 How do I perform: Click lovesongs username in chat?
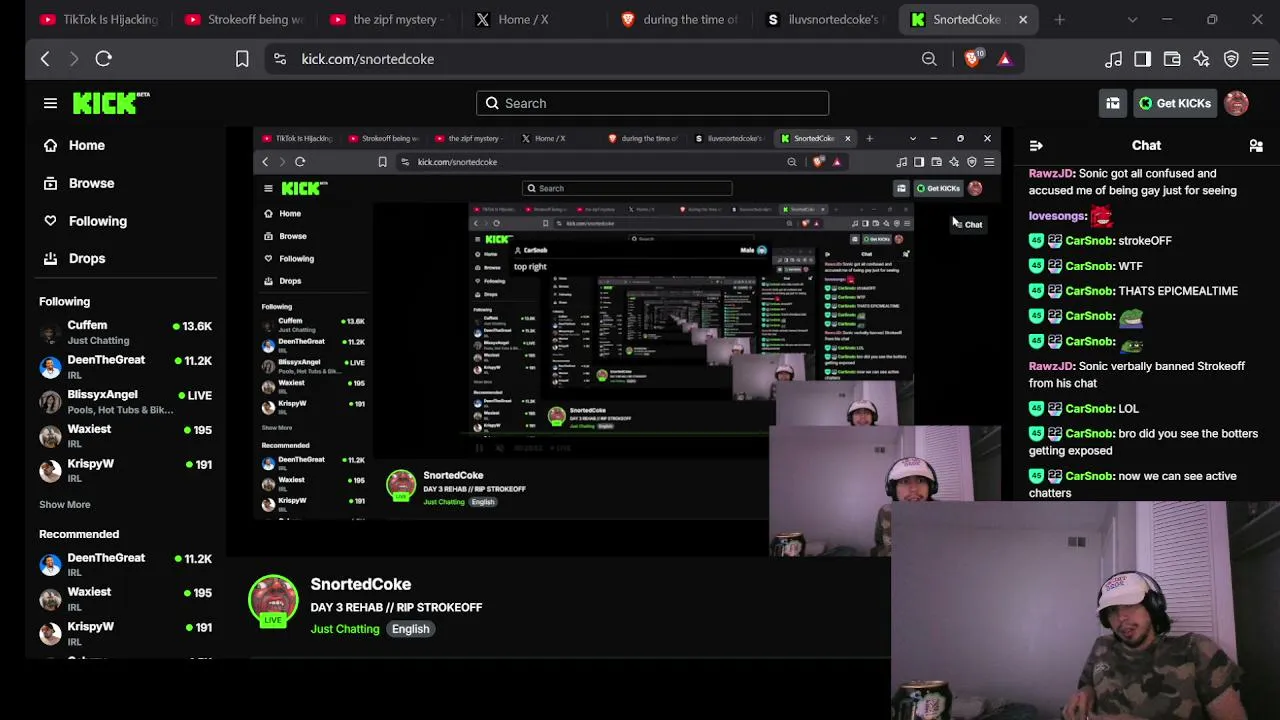click(x=1057, y=216)
